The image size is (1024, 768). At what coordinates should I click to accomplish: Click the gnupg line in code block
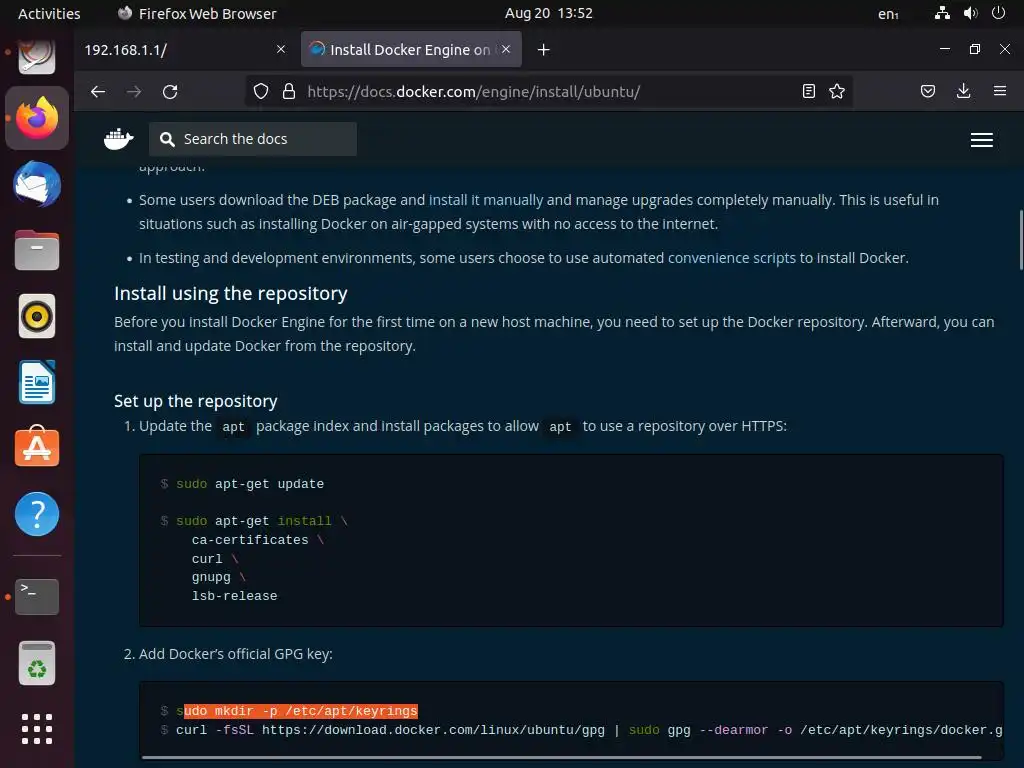pyautogui.click(x=211, y=577)
